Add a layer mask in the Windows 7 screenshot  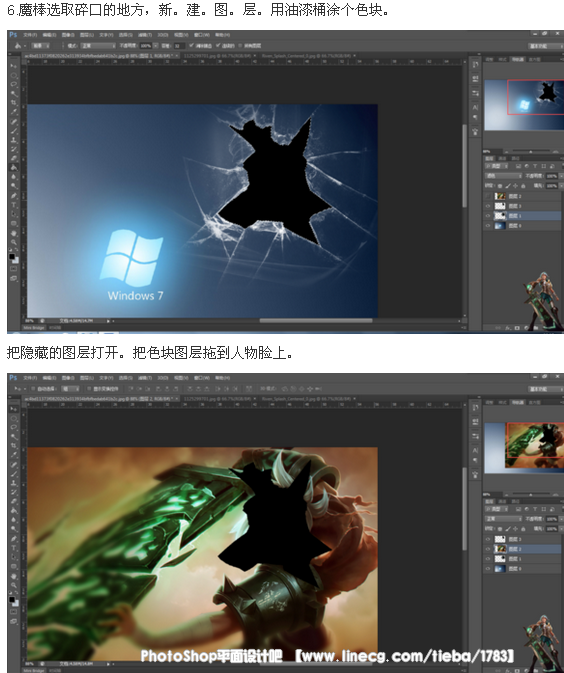click(517, 328)
